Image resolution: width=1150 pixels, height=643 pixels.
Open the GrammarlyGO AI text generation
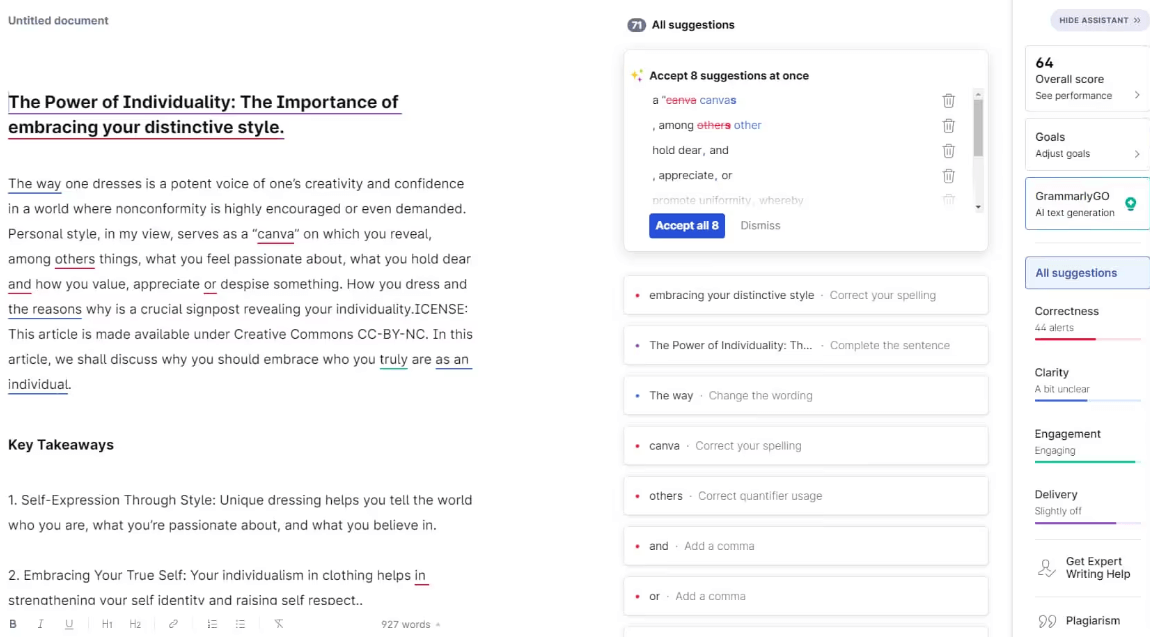click(1087, 204)
